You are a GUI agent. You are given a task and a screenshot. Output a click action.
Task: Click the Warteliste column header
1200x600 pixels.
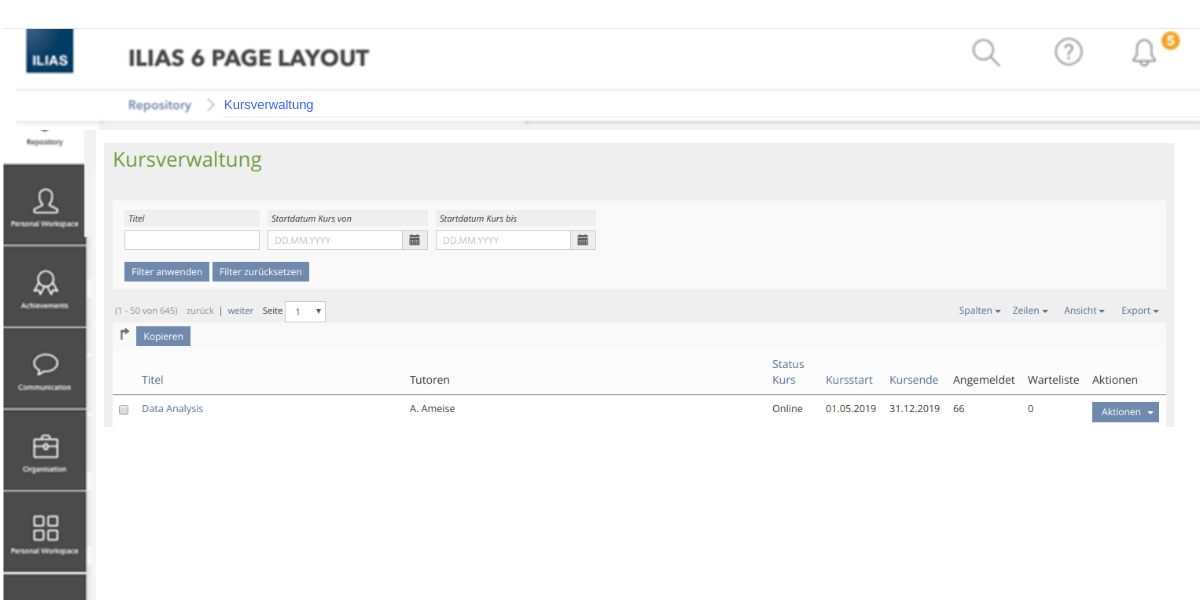[1054, 380]
